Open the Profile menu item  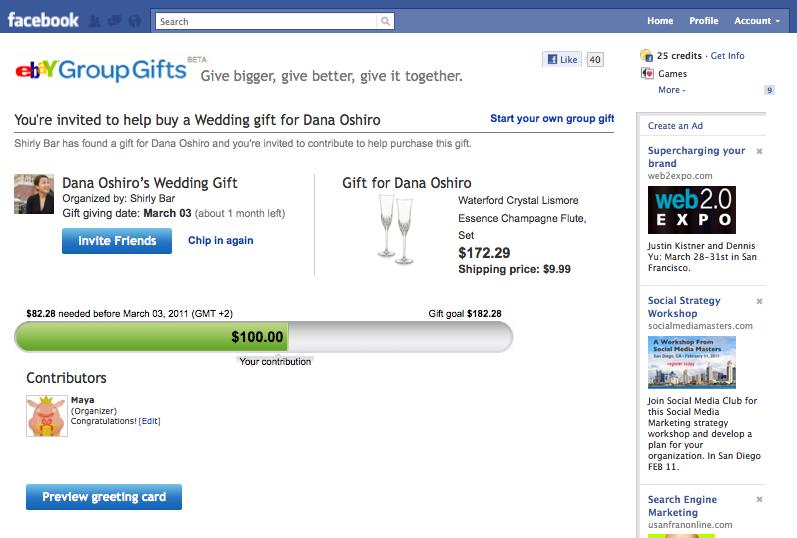(x=704, y=21)
